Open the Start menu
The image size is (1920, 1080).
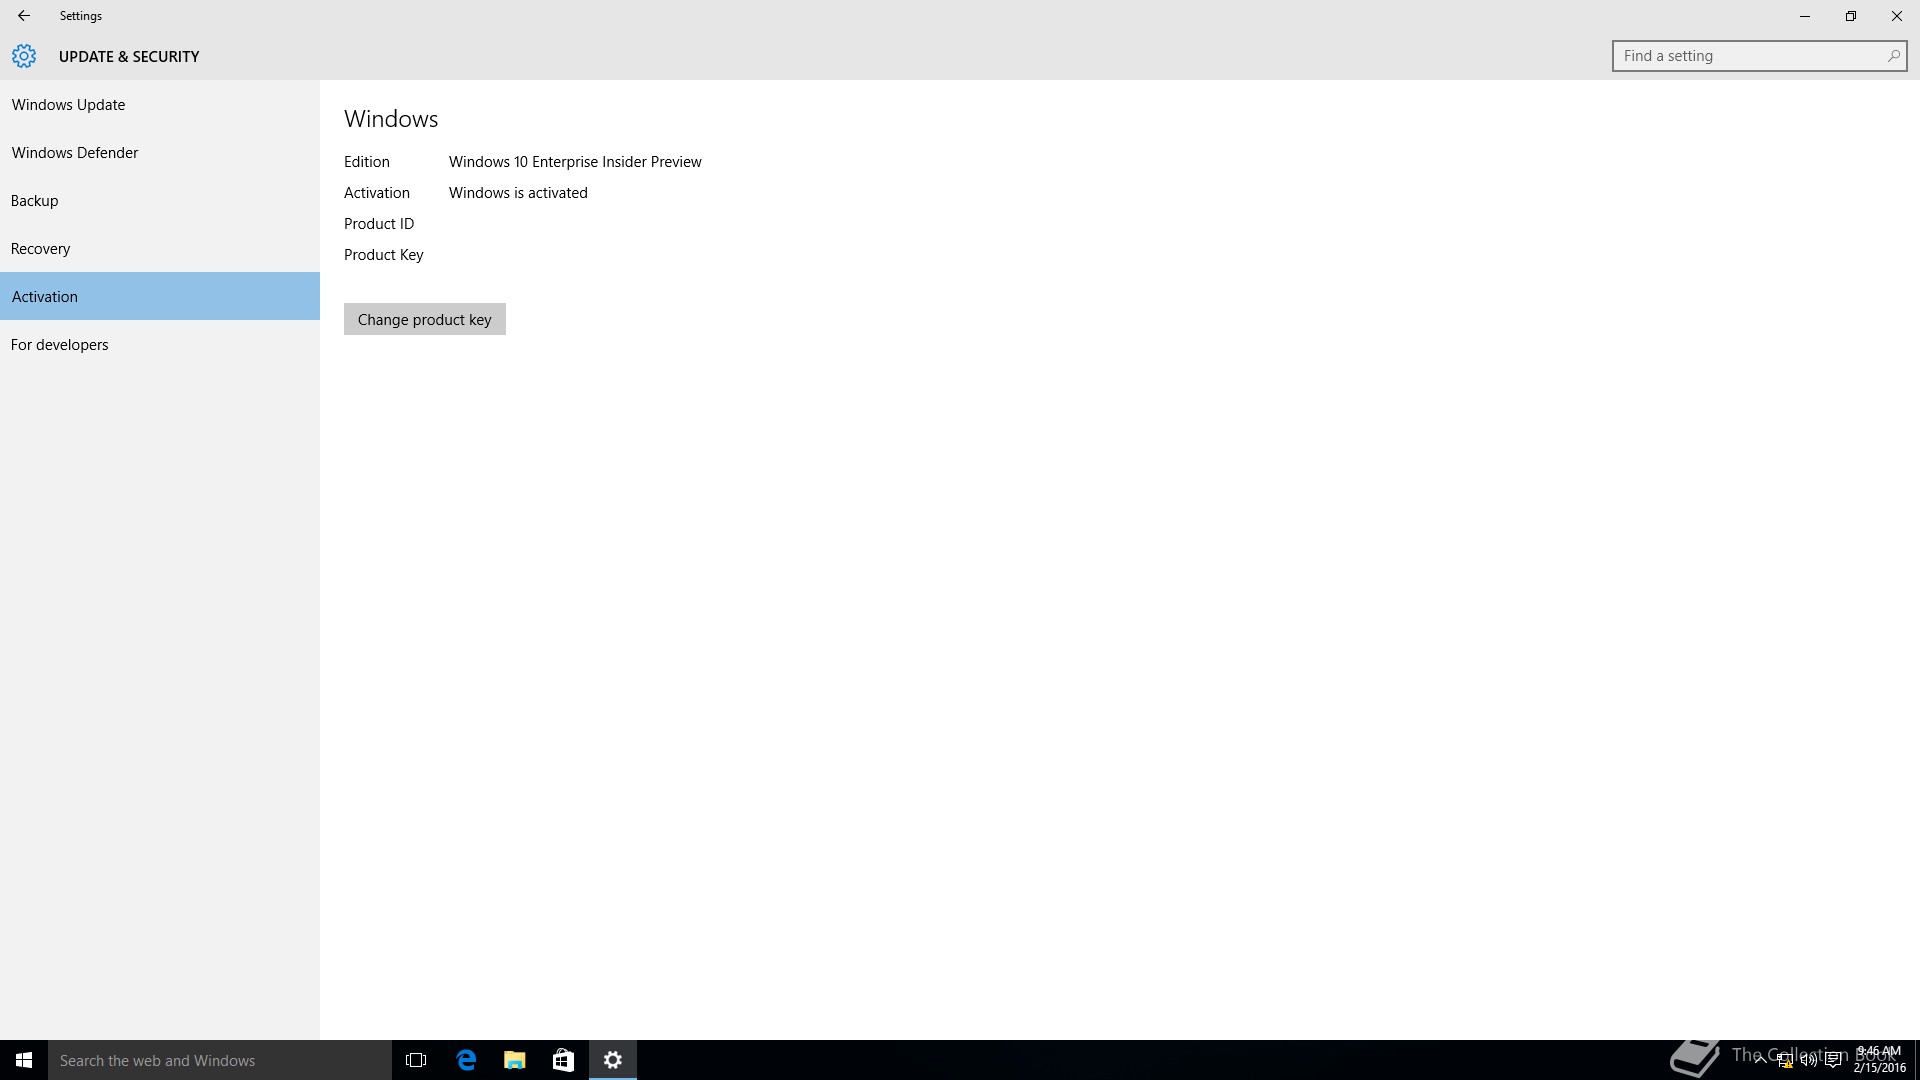pyautogui.click(x=24, y=1060)
